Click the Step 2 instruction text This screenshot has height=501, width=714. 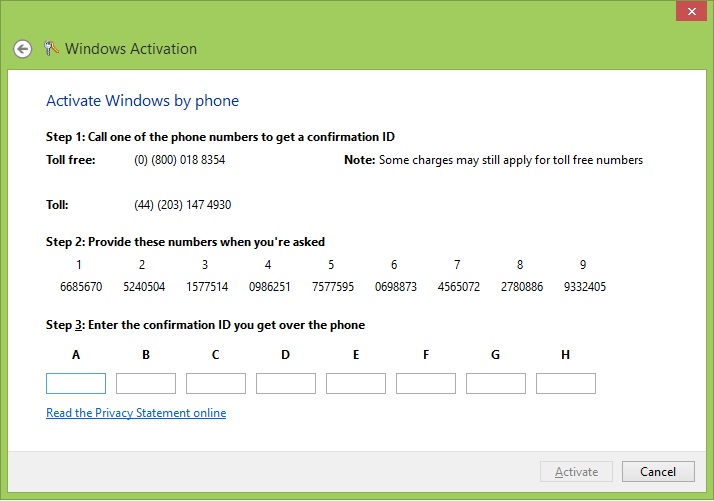point(185,242)
